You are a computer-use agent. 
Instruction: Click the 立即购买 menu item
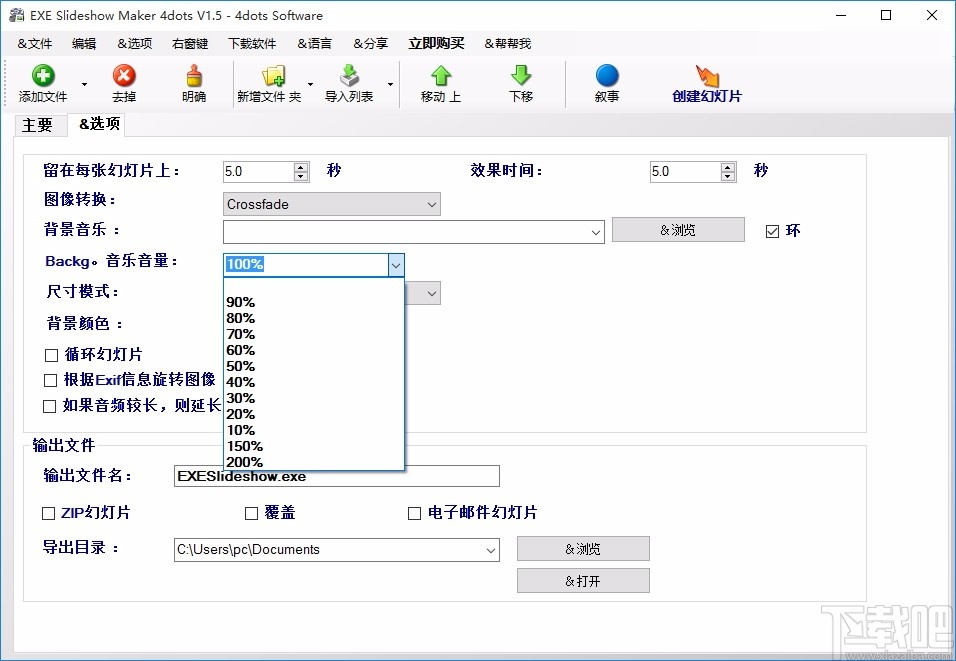pos(438,43)
